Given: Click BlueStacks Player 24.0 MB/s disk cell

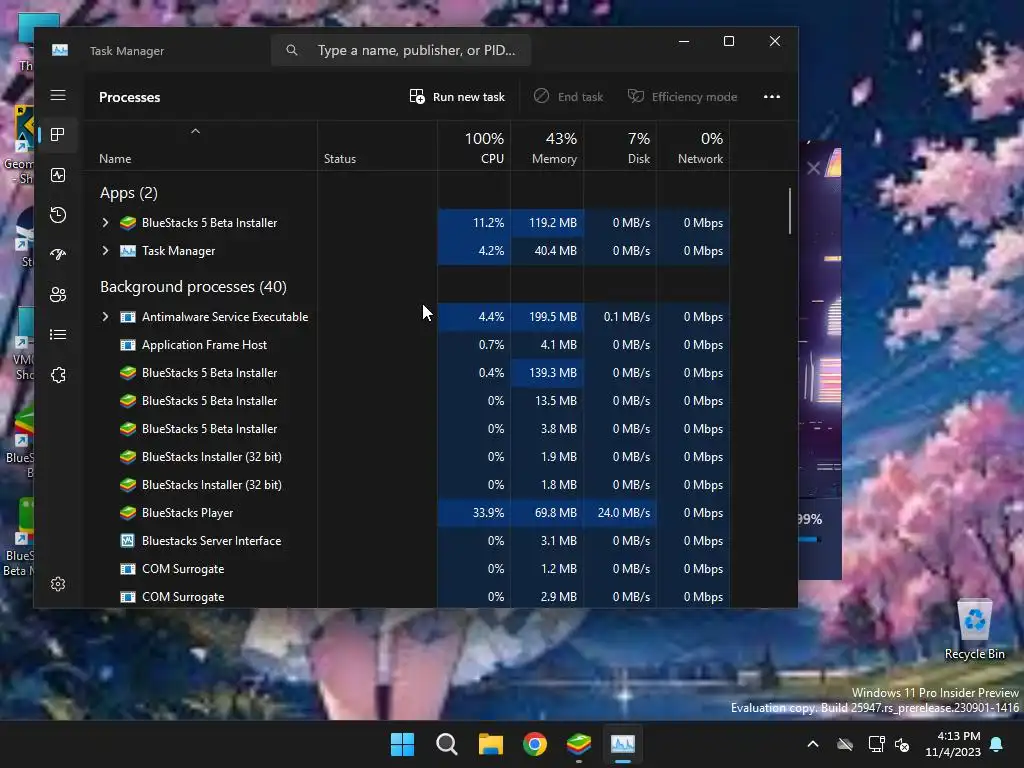Looking at the screenshot, I should click(620, 513).
